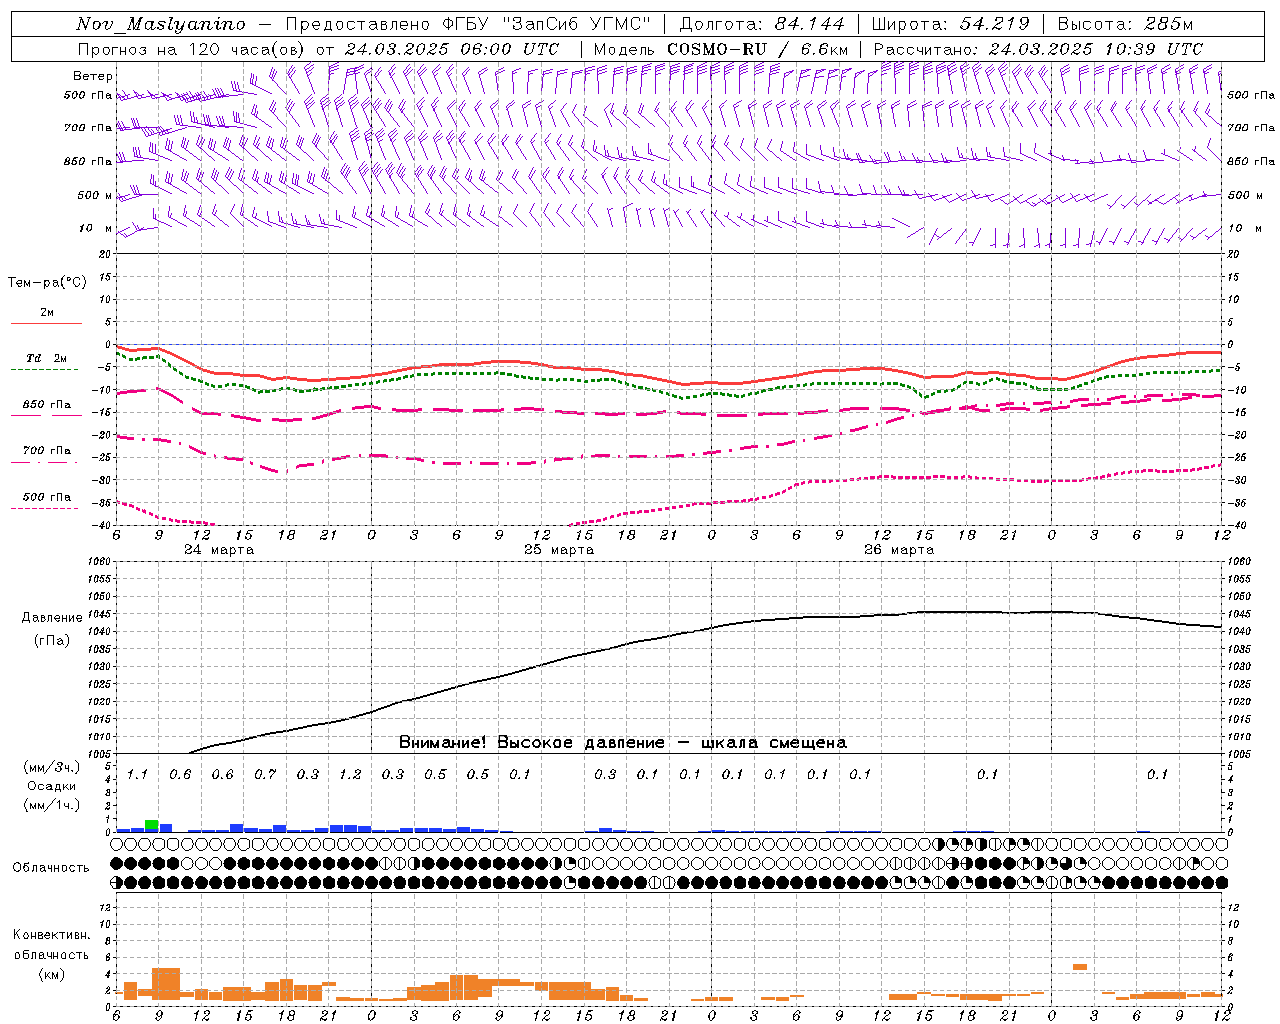Click the Долгота: 84.144 value
This screenshot has height=1024, width=1280.
click(761, 24)
